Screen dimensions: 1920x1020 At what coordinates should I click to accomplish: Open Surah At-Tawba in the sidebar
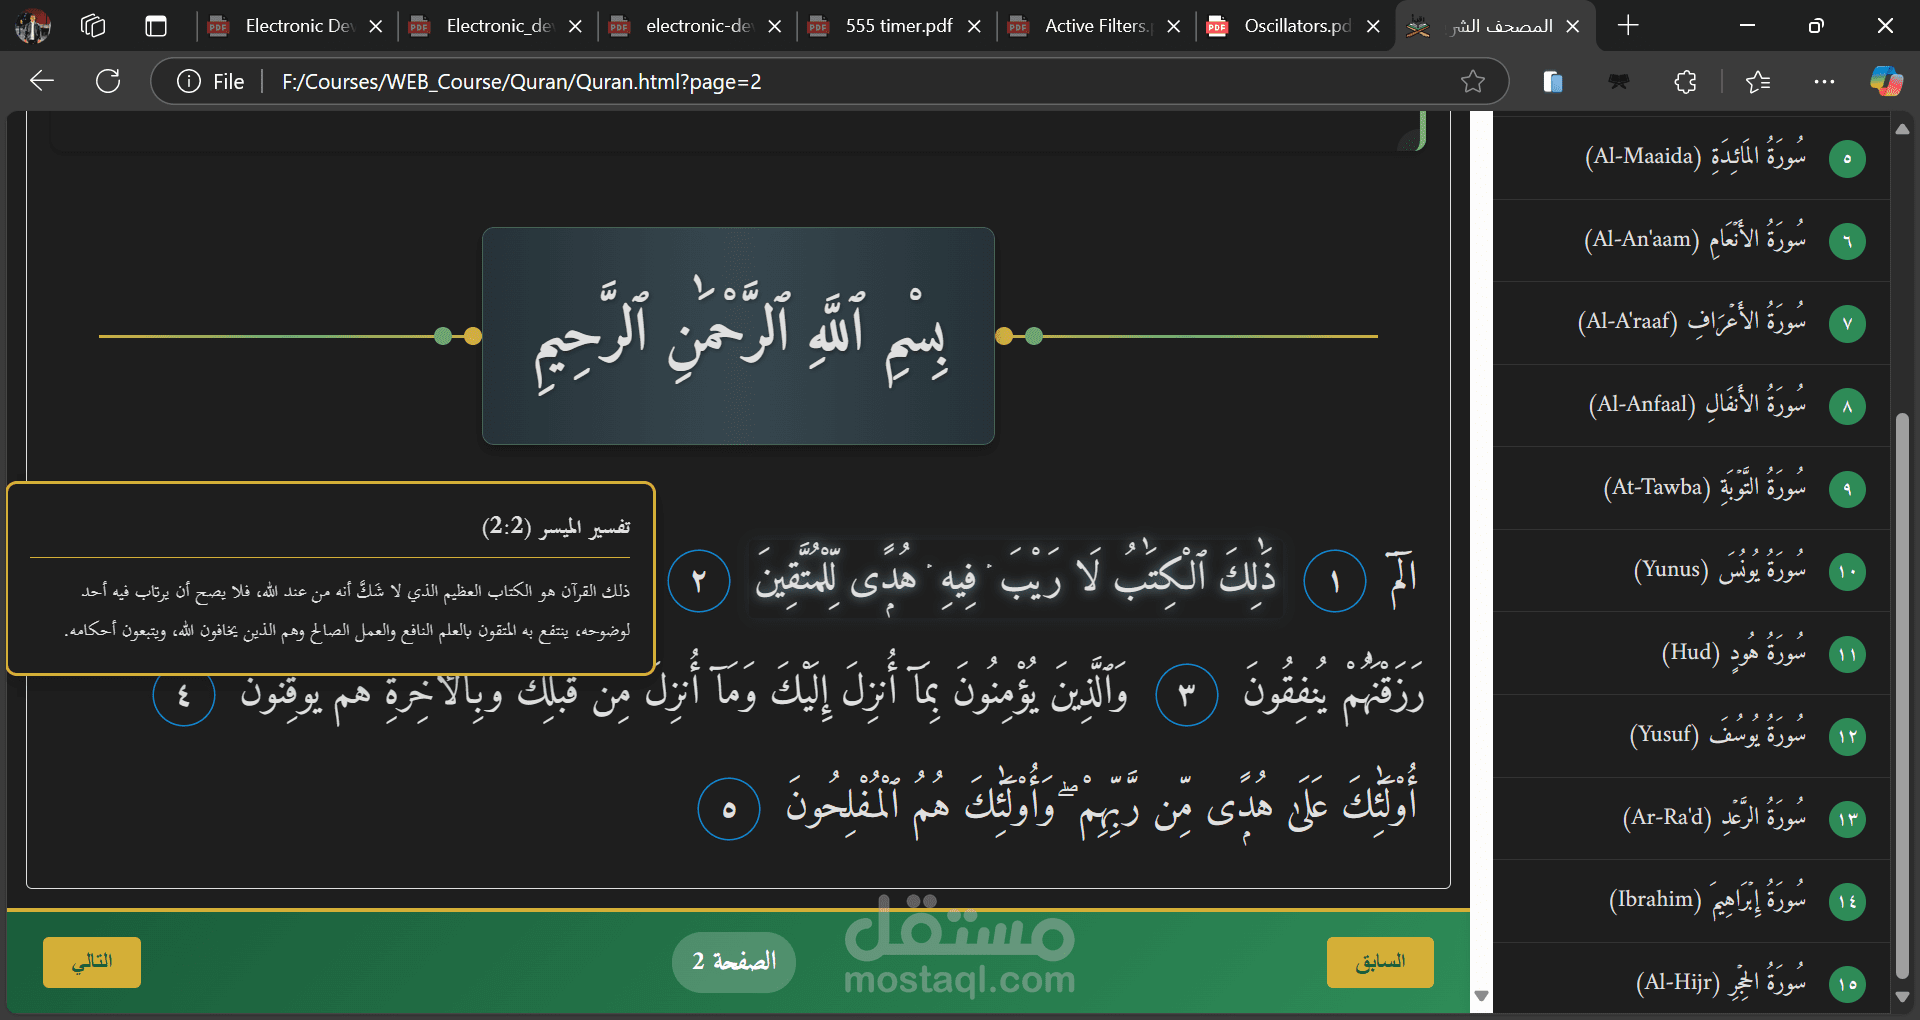[x=1692, y=489]
